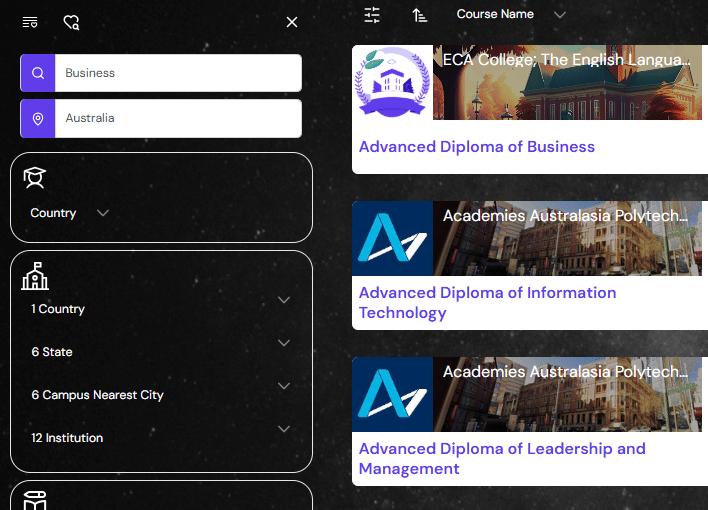708x510 pixels.
Task: Open Advanced Diploma of Business link
Action: tap(477, 147)
